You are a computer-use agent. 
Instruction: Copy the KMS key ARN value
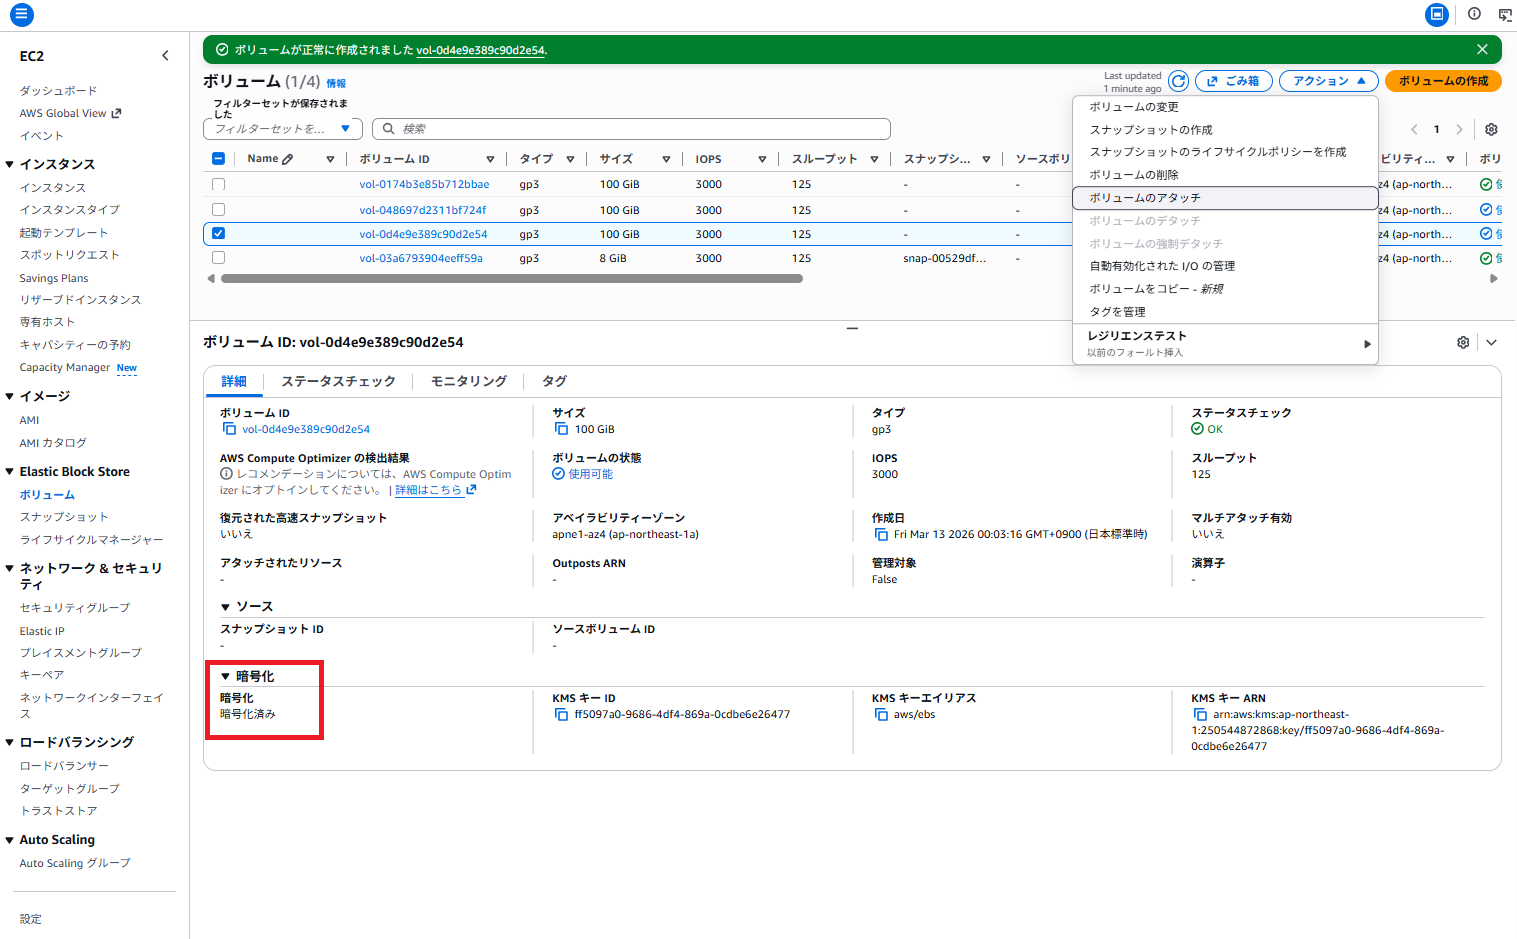(x=1200, y=714)
